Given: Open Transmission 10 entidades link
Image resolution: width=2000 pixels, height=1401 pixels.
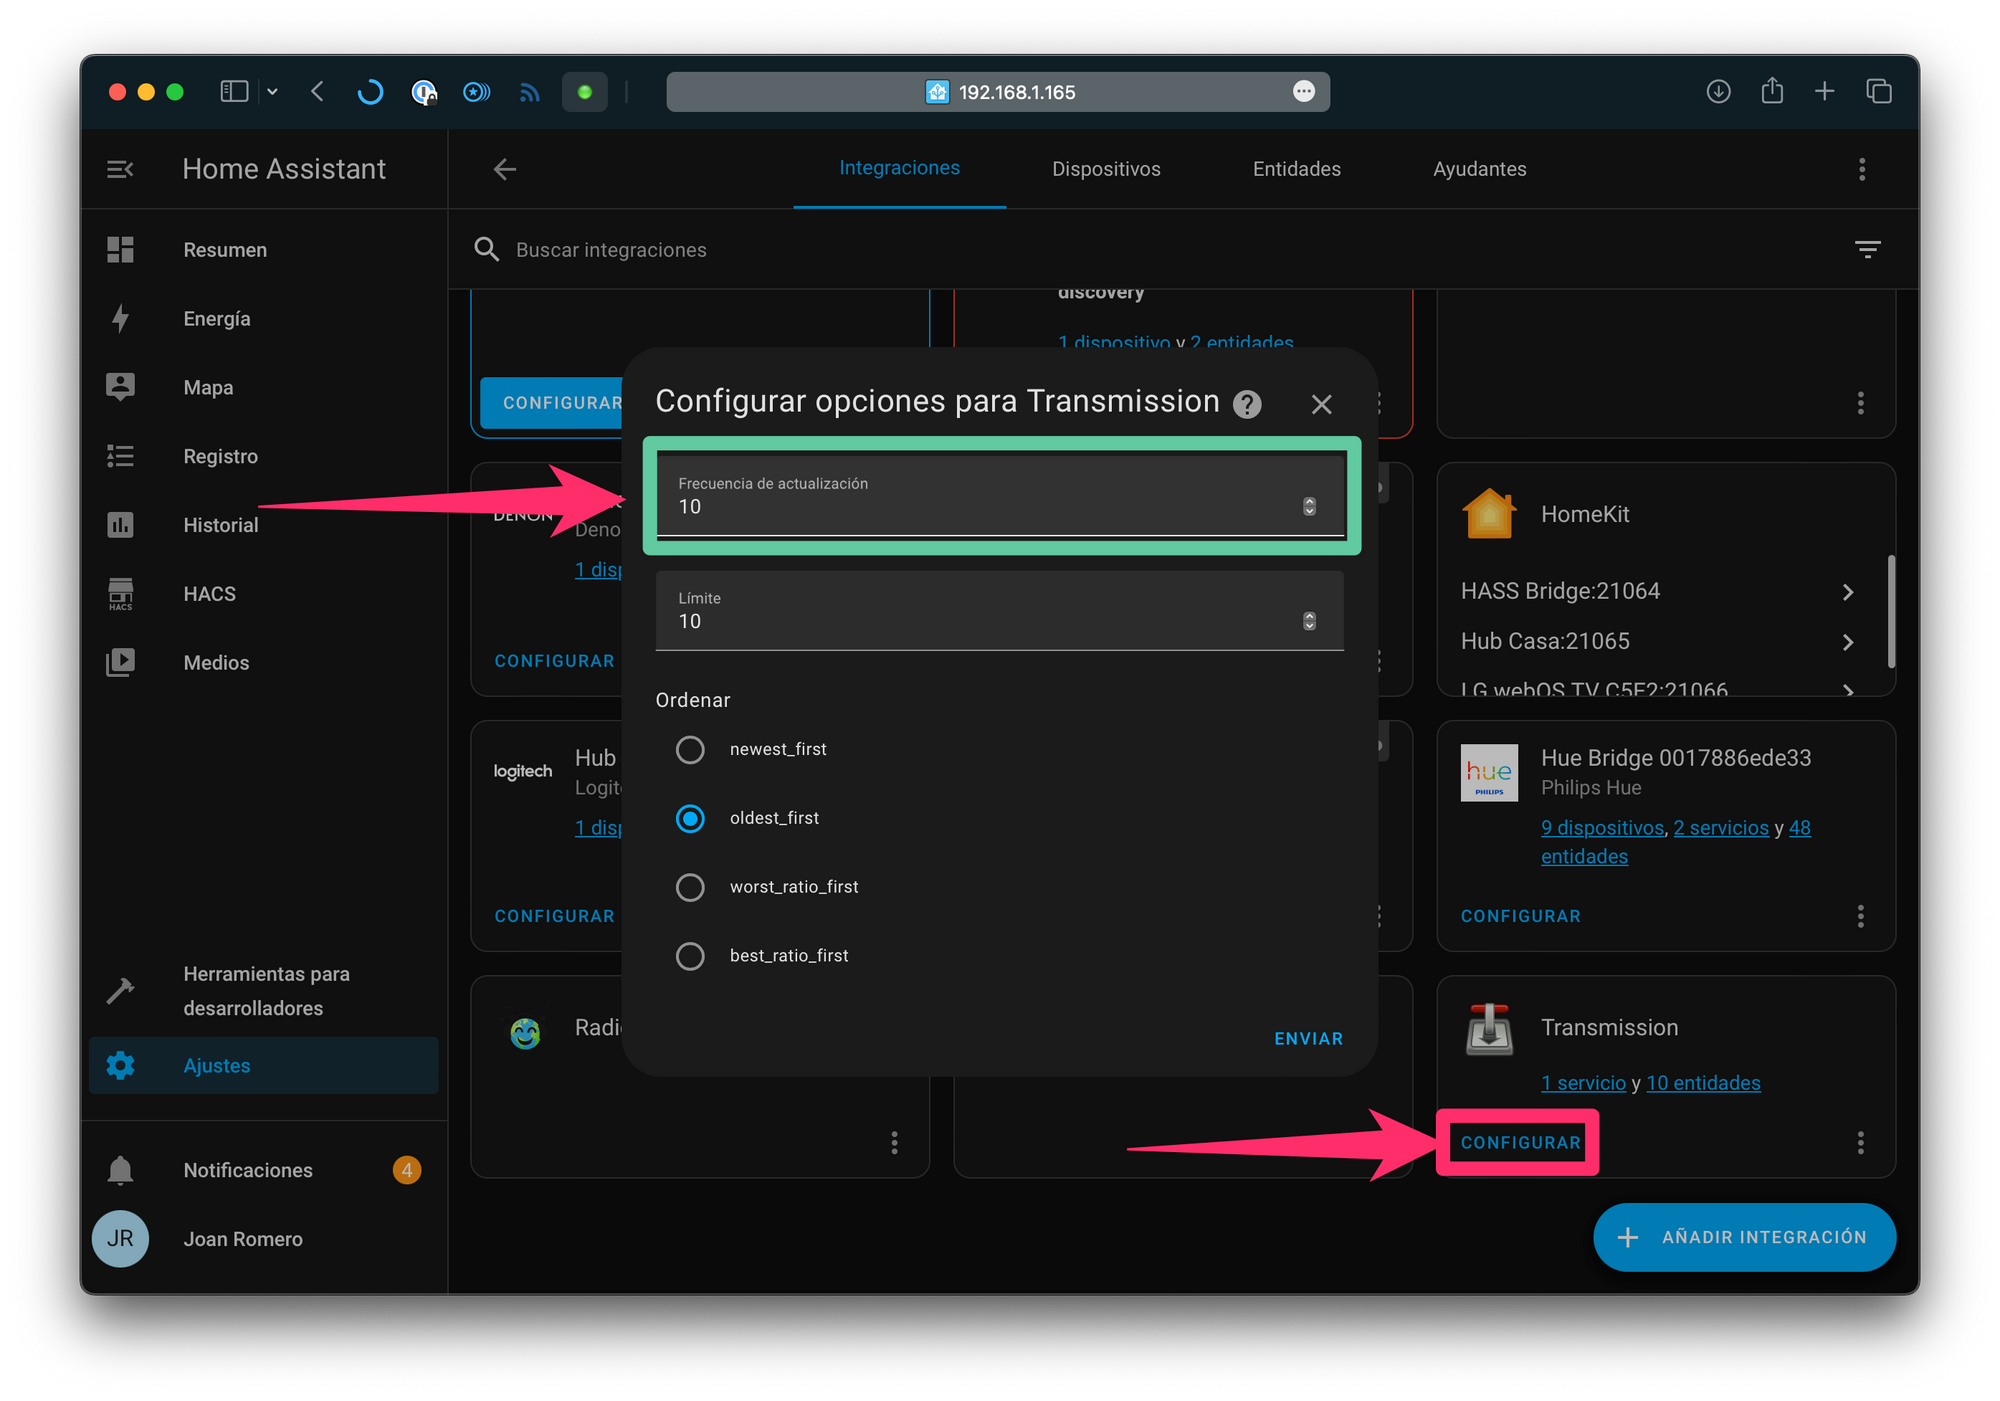Looking at the screenshot, I should point(1703,1083).
